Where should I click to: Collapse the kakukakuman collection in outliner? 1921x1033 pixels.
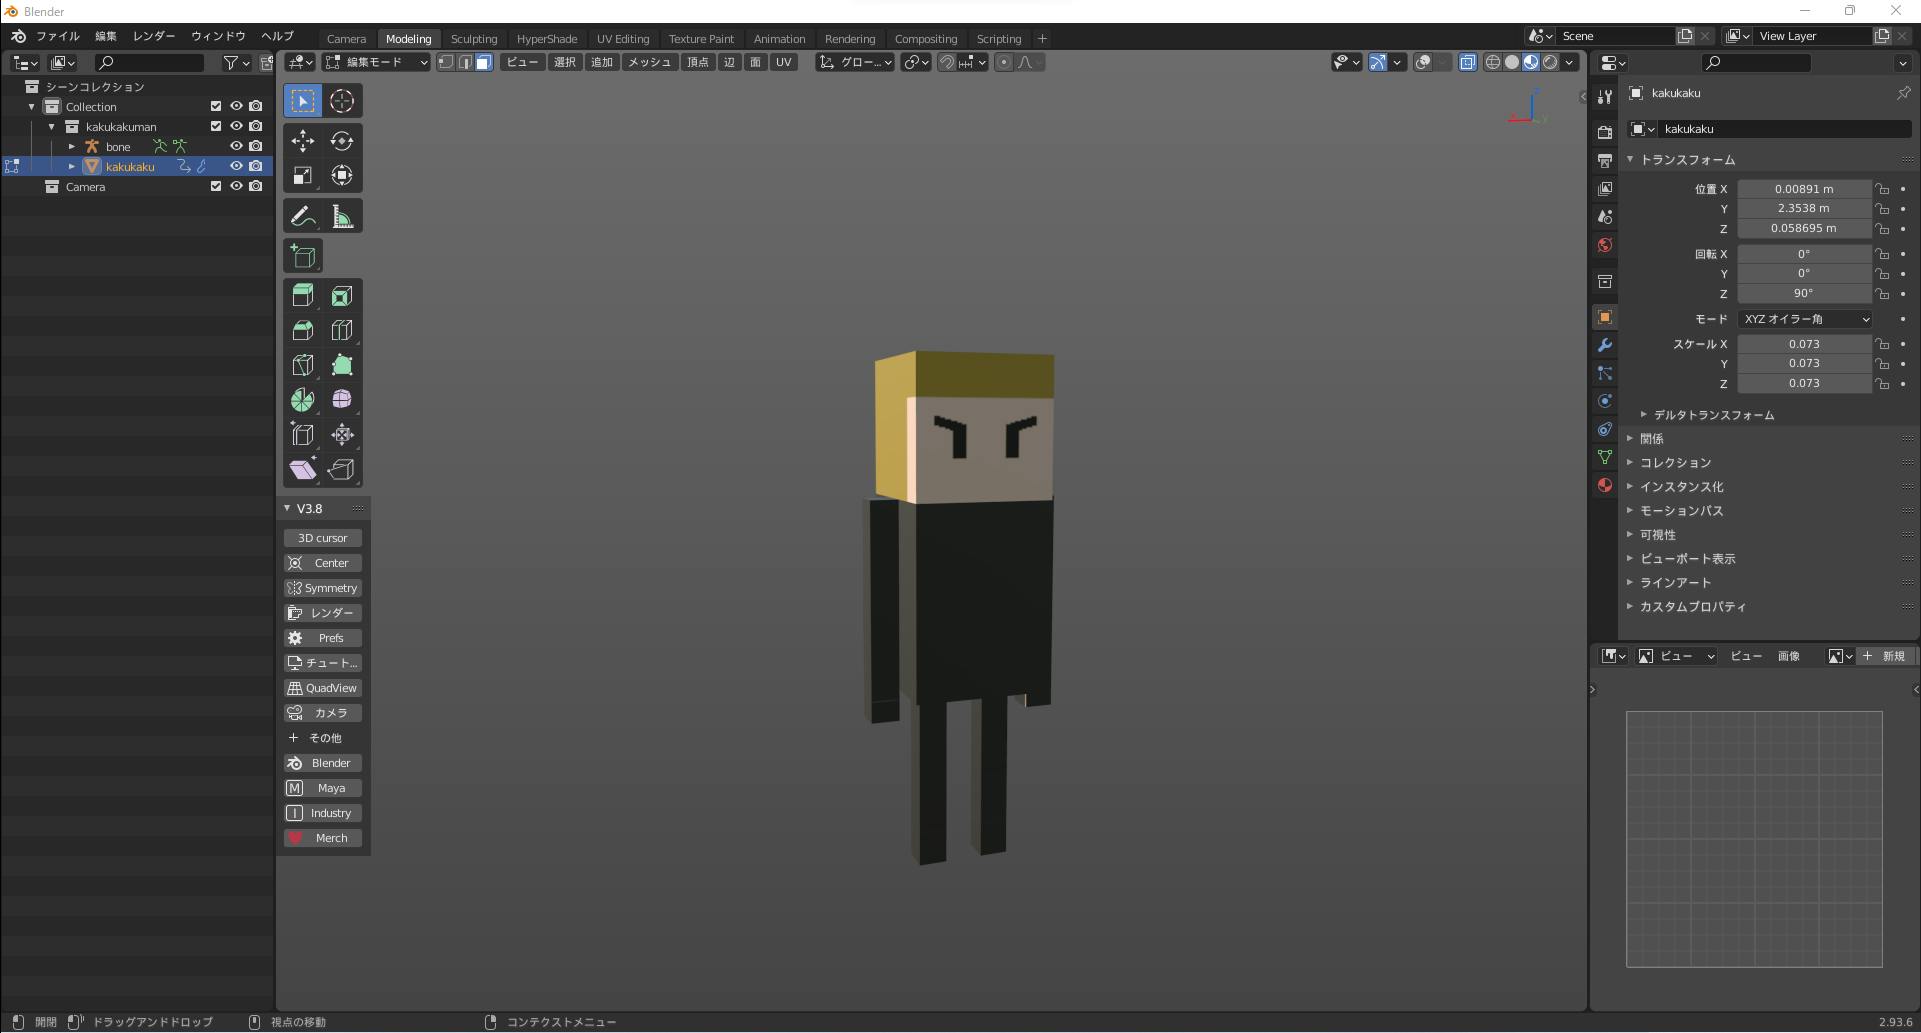(51, 126)
